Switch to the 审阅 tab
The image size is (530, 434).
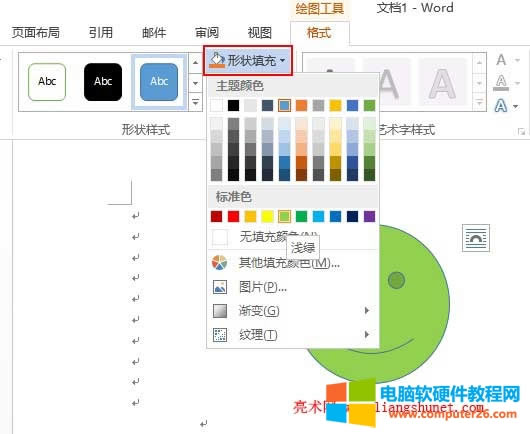(x=207, y=33)
